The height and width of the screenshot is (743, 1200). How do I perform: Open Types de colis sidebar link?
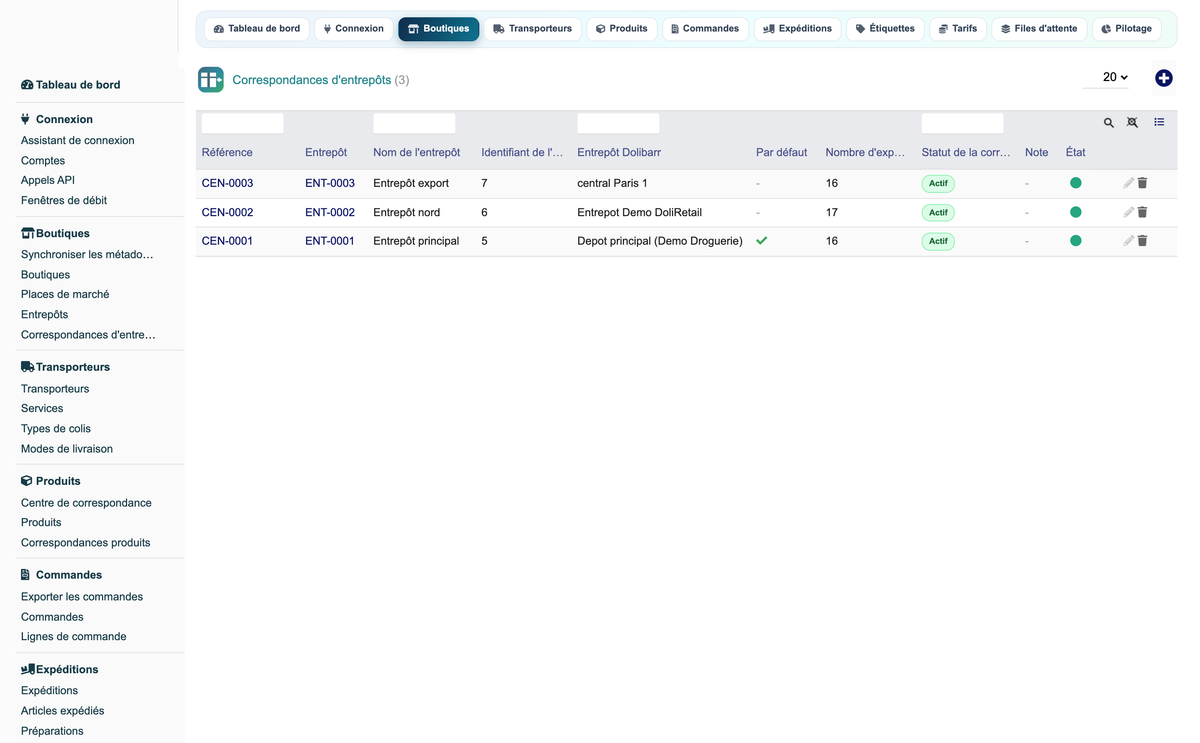pos(56,429)
